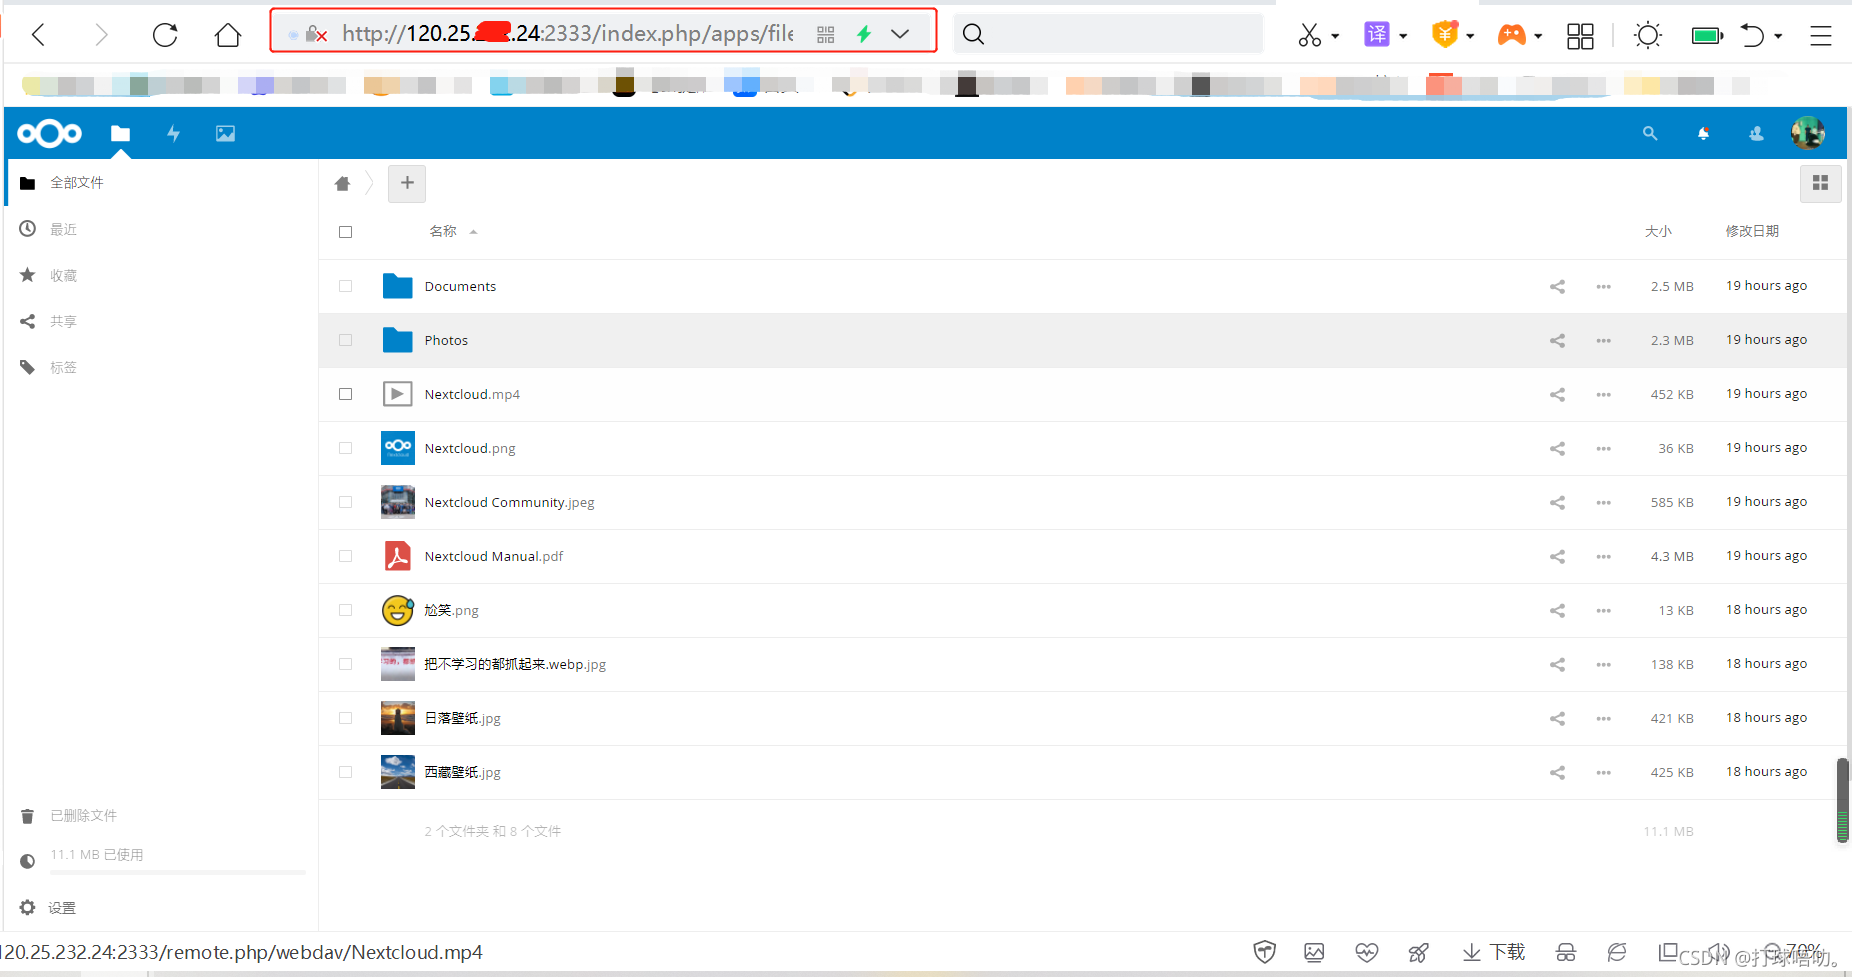Viewport: 1852px width, 977px height.
Task: Click the browser search box
Action: coord(1109,34)
